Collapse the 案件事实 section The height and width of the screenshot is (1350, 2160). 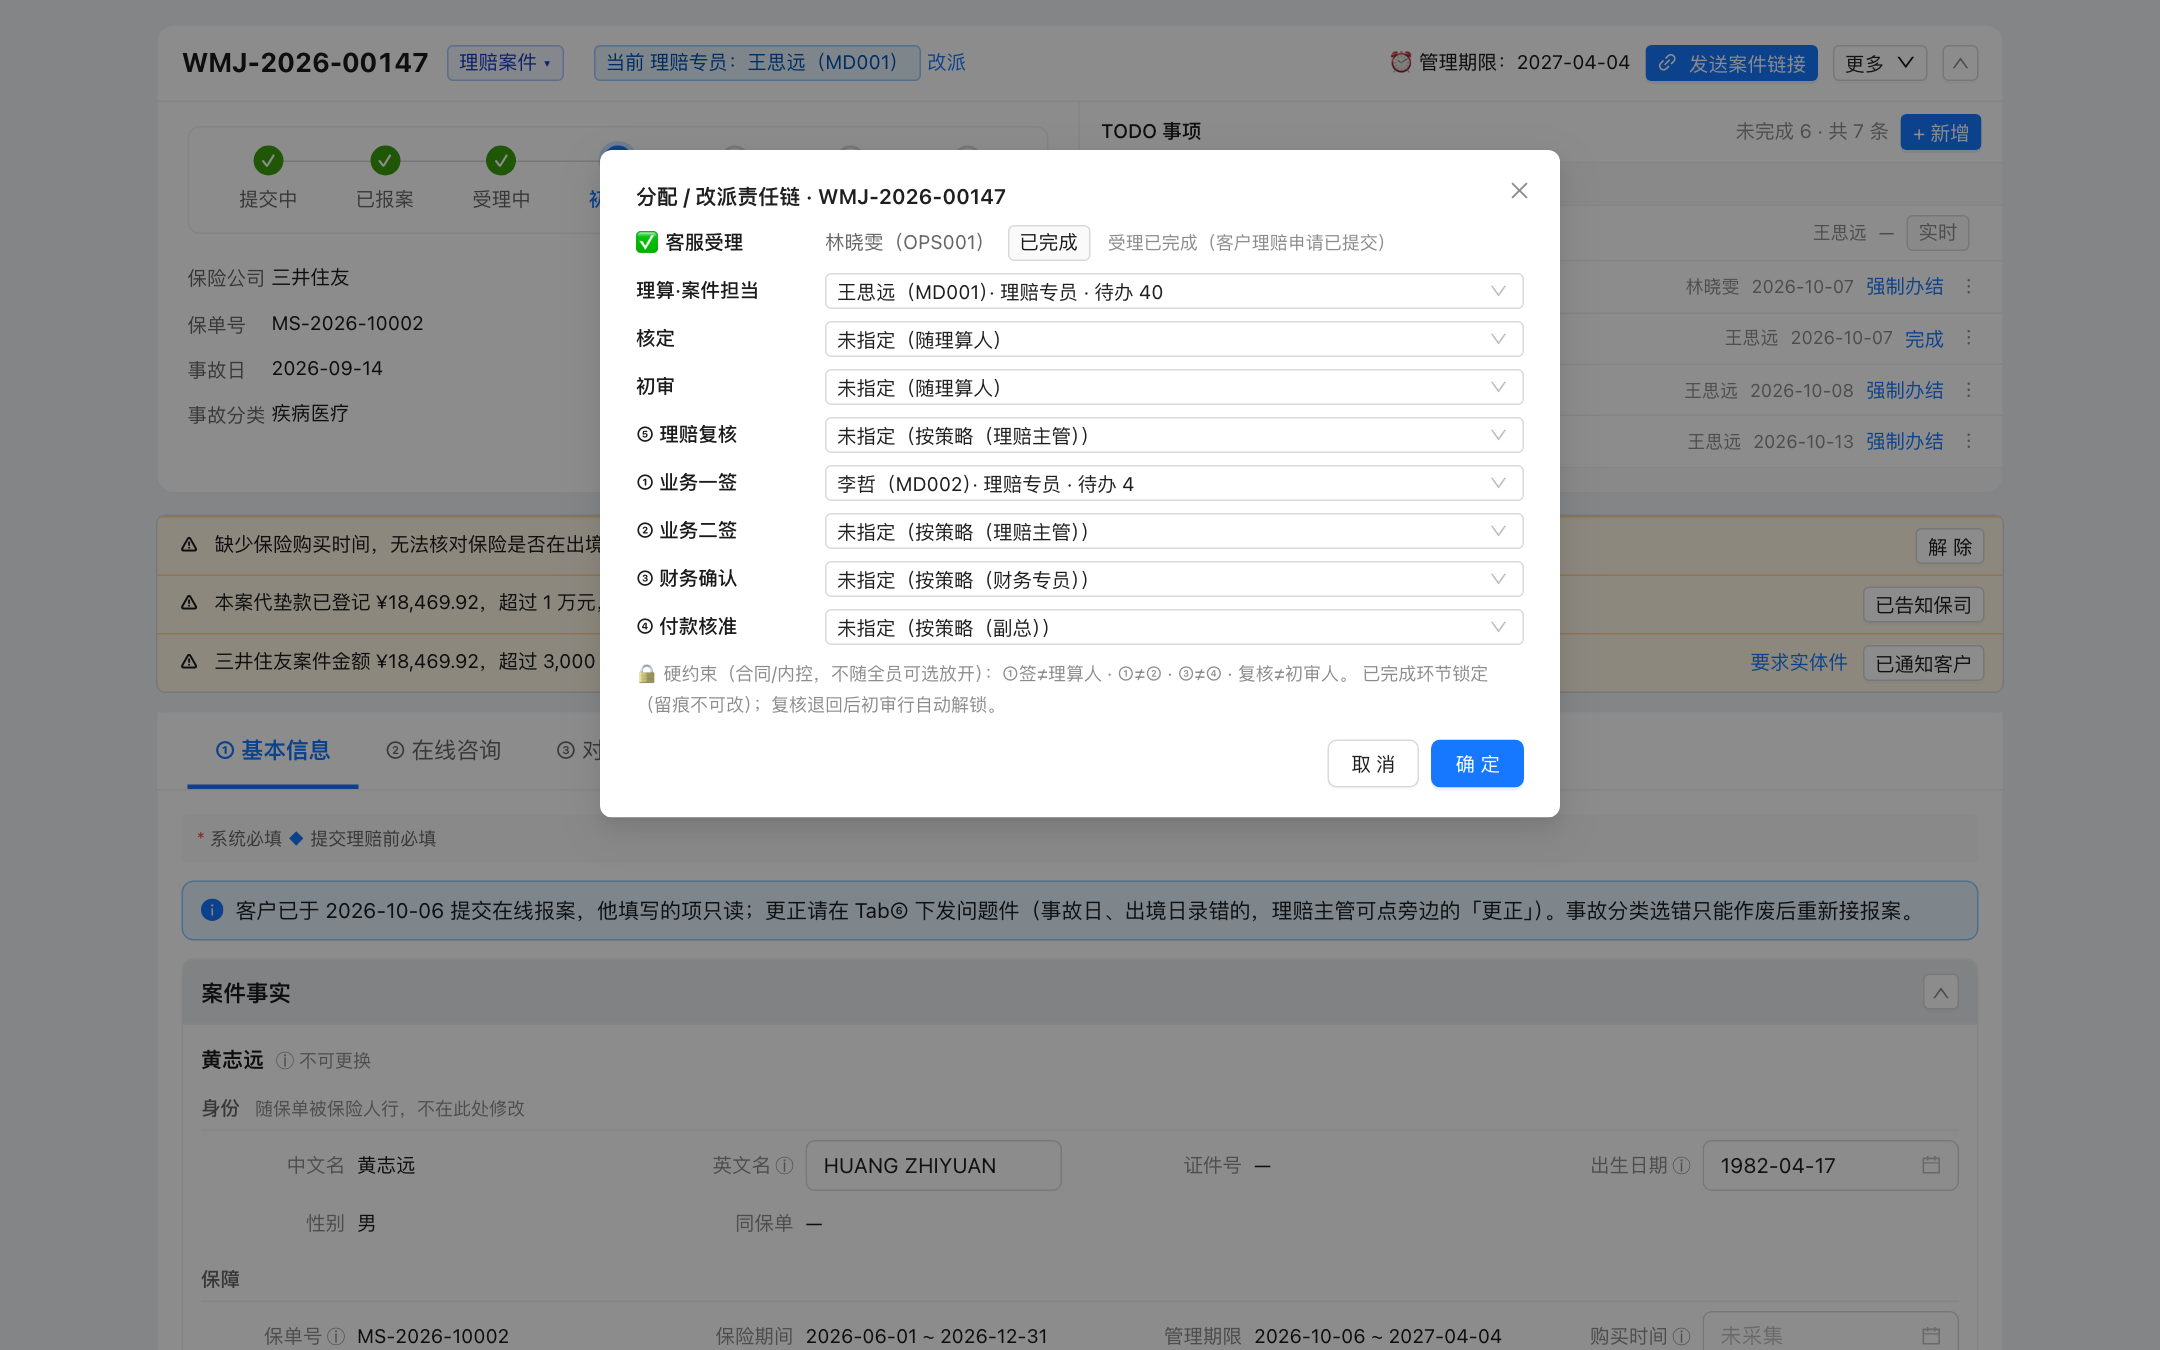point(1940,992)
